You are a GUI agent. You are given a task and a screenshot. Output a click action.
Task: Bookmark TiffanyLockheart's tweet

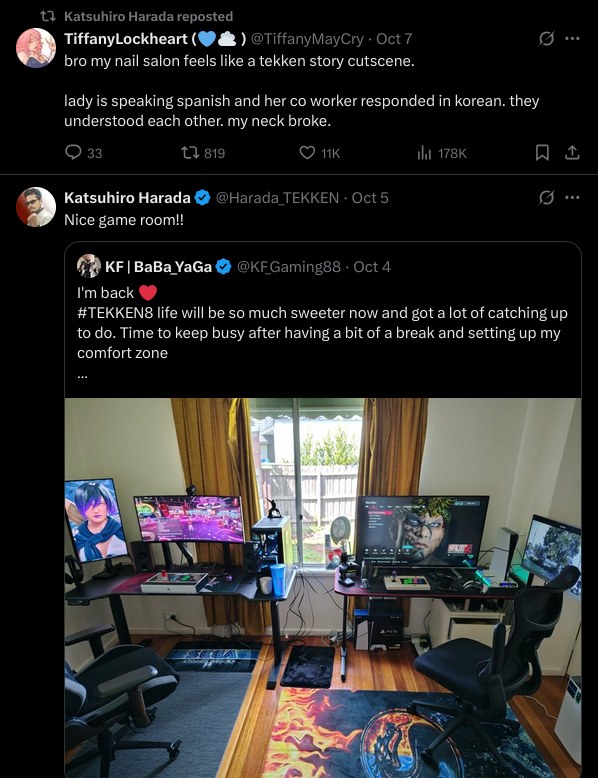(542, 153)
